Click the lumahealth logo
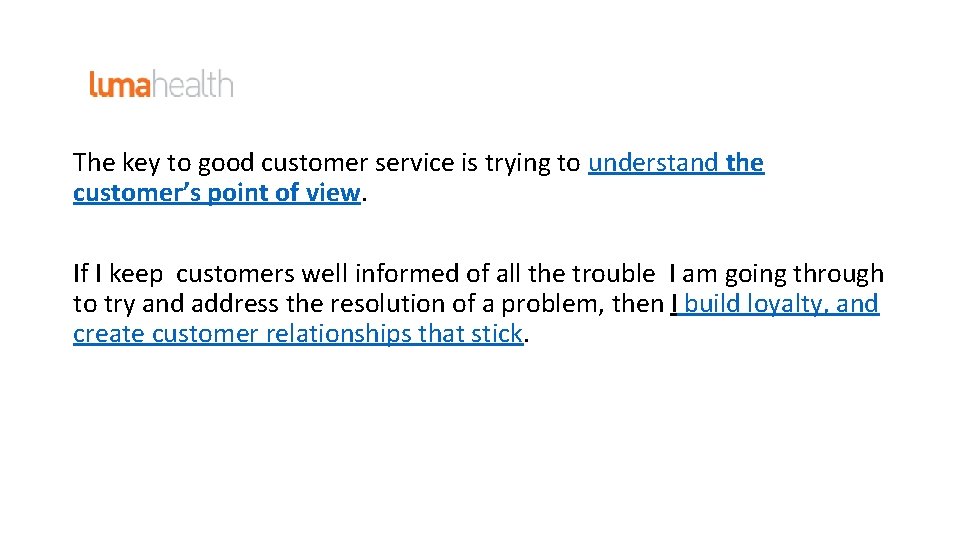The image size is (960, 540). pyautogui.click(x=162, y=84)
